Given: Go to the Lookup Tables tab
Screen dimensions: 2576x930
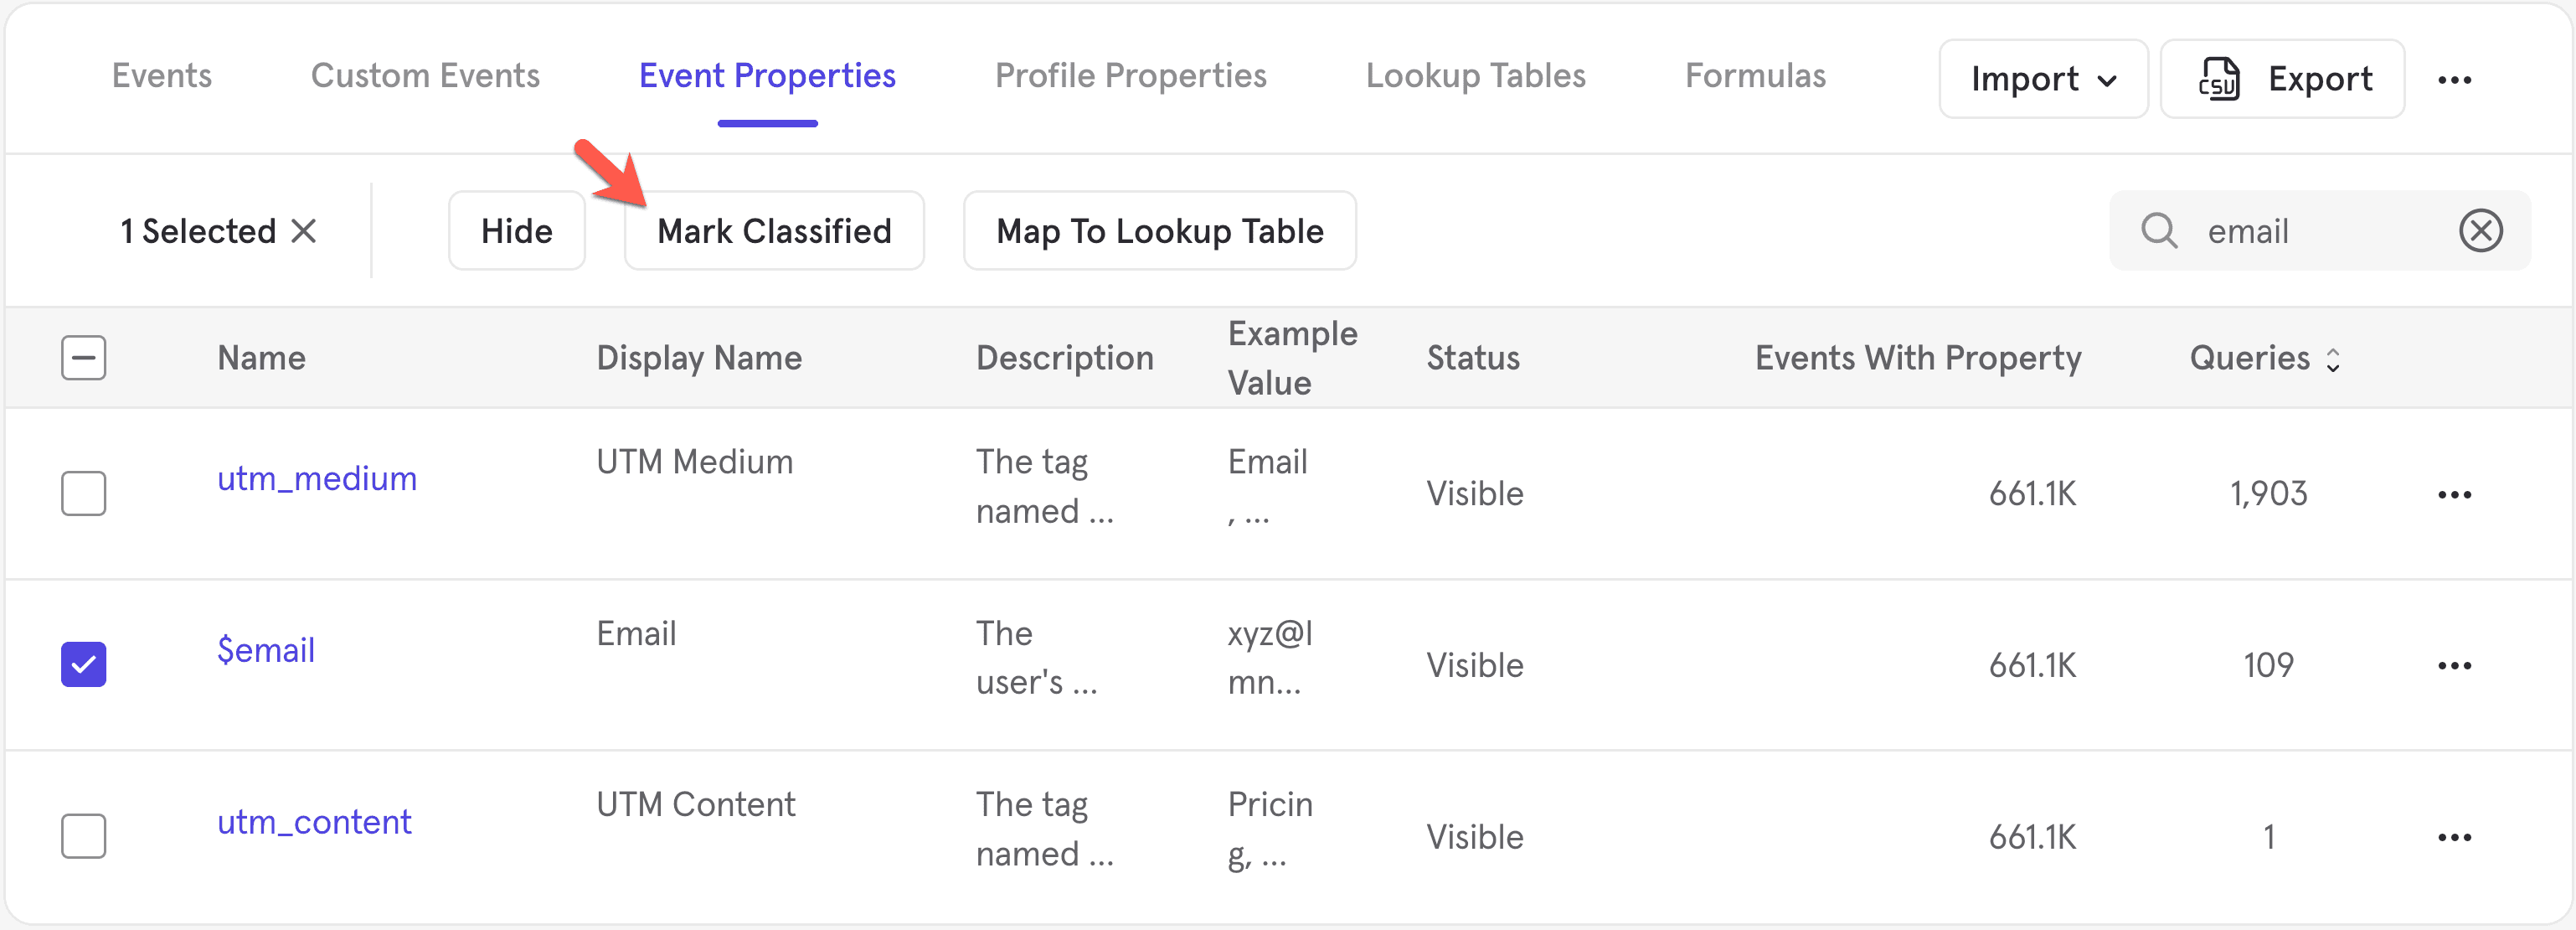Looking at the screenshot, I should coord(1475,76).
